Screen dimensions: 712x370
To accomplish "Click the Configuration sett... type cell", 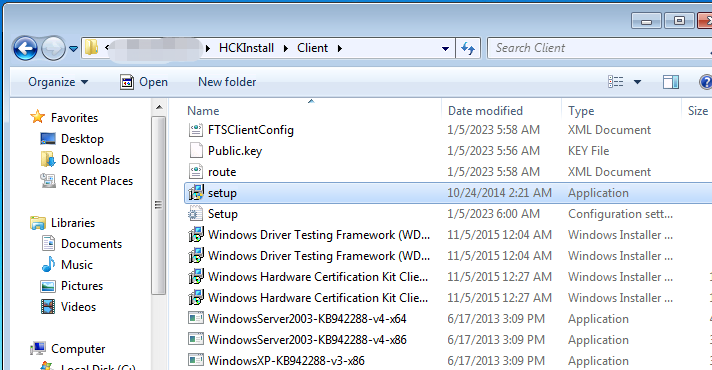I will (620, 214).
